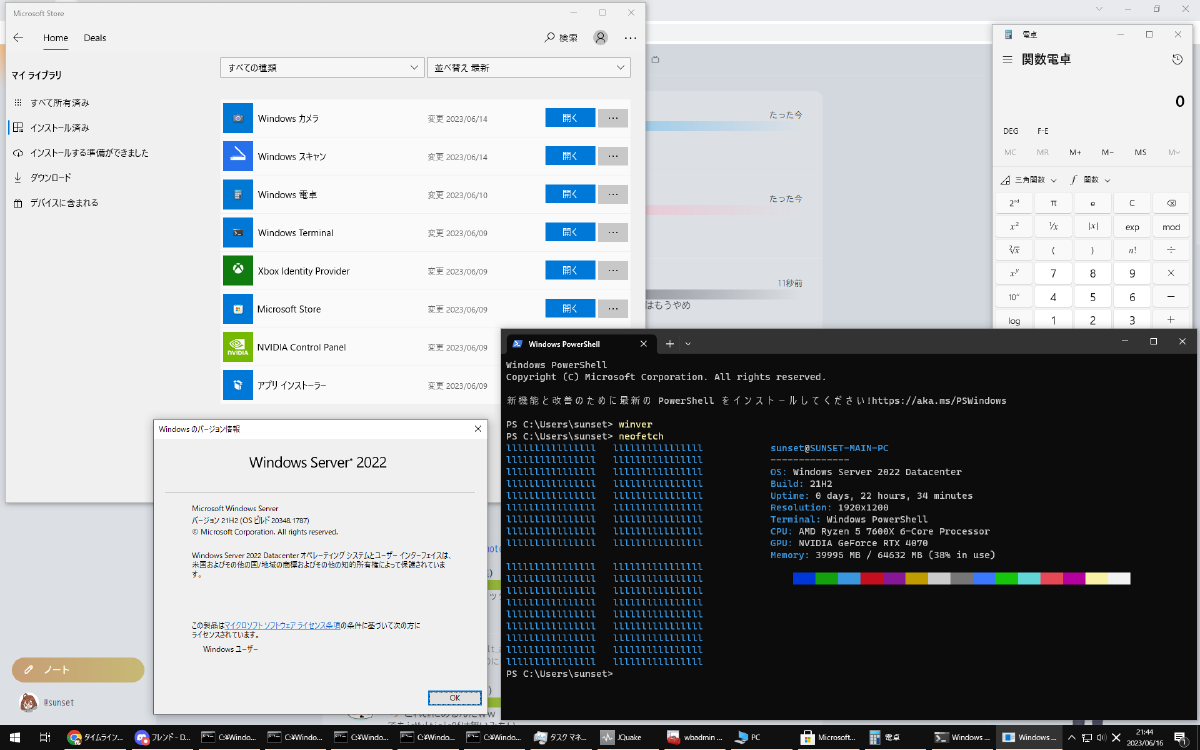Open the calculator history panel clock icon
This screenshot has width=1200, height=750.
(x=1176, y=59)
